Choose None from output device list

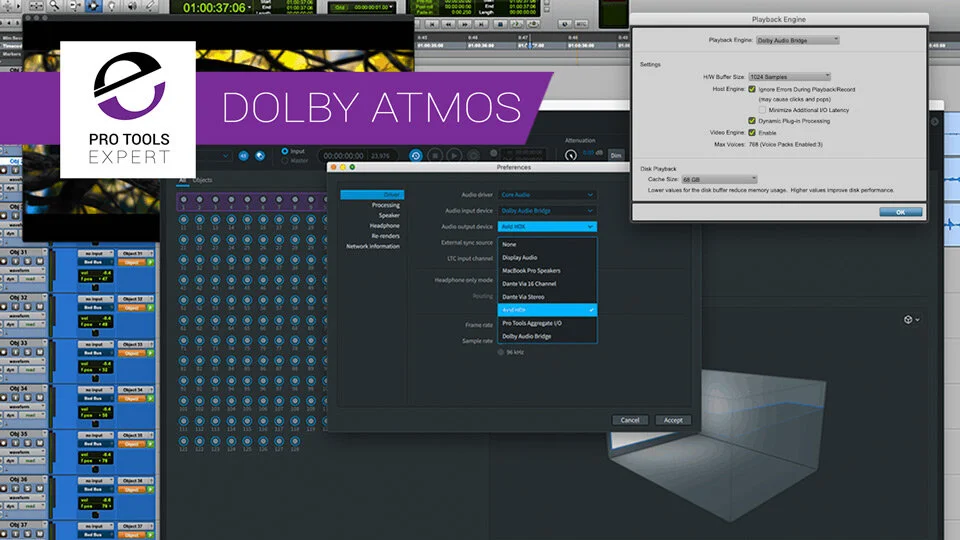point(547,244)
